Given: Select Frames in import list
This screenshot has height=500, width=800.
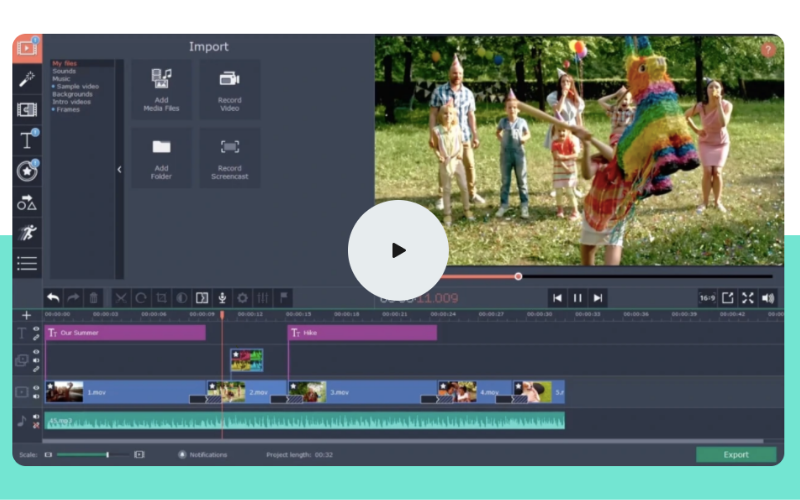Looking at the screenshot, I should coord(66,109).
